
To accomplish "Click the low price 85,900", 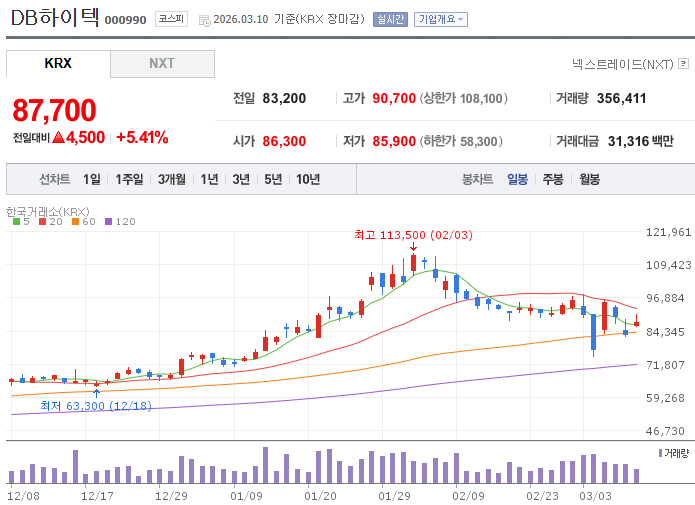I will point(394,141).
